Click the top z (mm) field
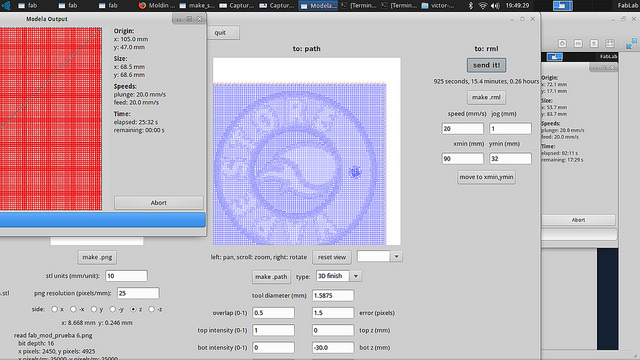The image size is (640, 360). 333,330
